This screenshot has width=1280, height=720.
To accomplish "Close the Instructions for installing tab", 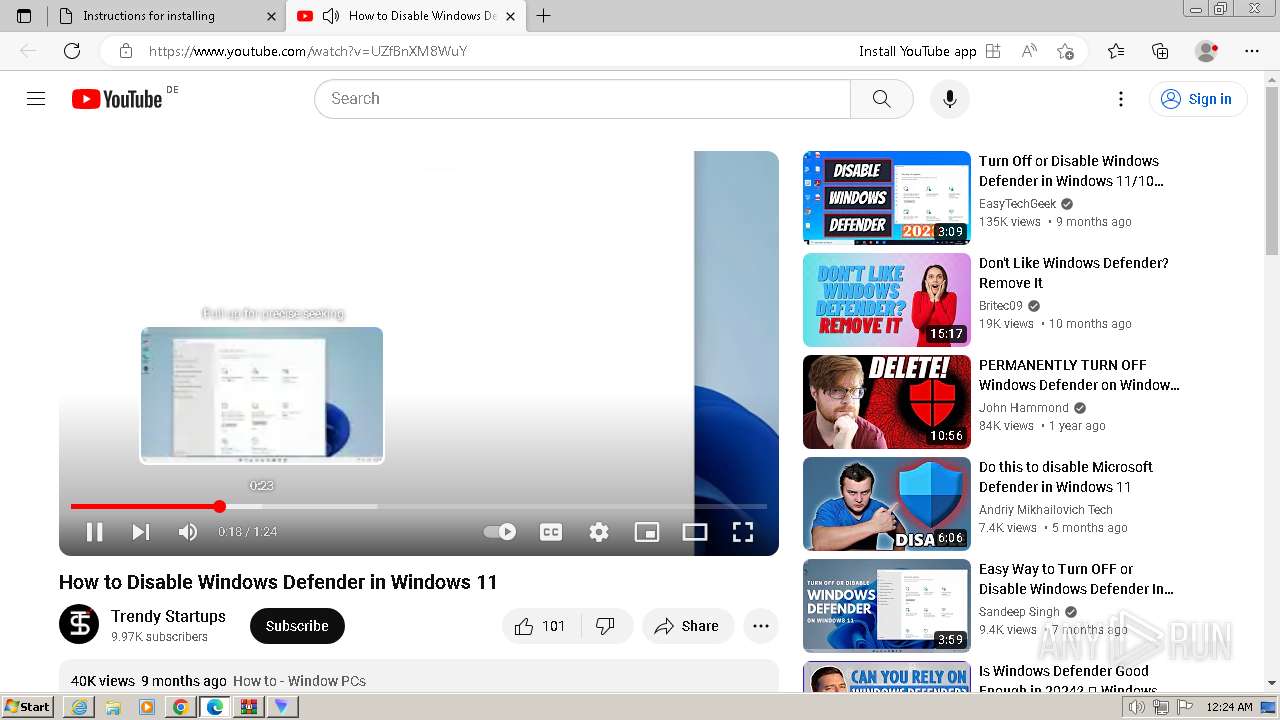I will point(272,16).
